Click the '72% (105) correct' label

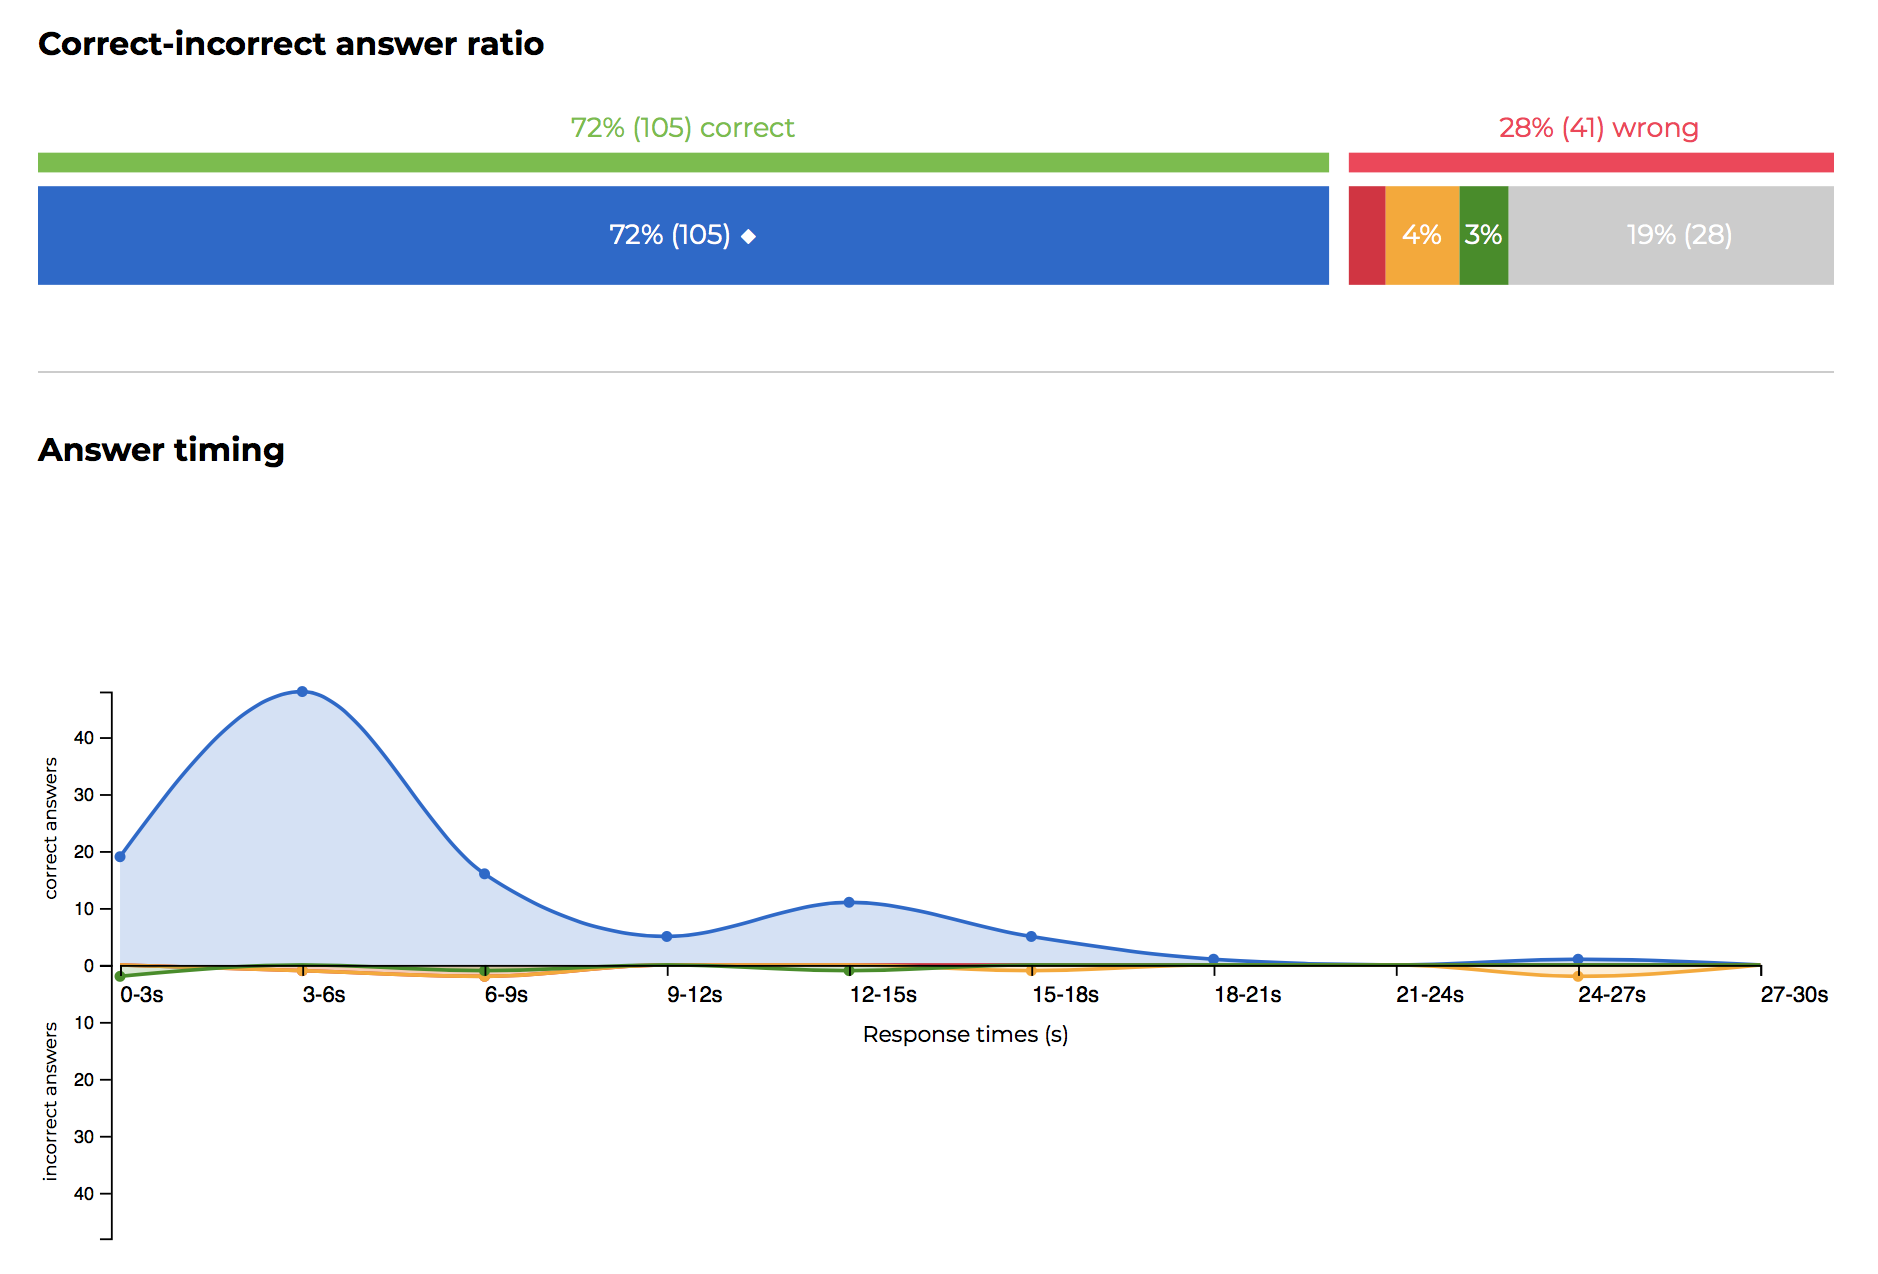pyautogui.click(x=682, y=128)
